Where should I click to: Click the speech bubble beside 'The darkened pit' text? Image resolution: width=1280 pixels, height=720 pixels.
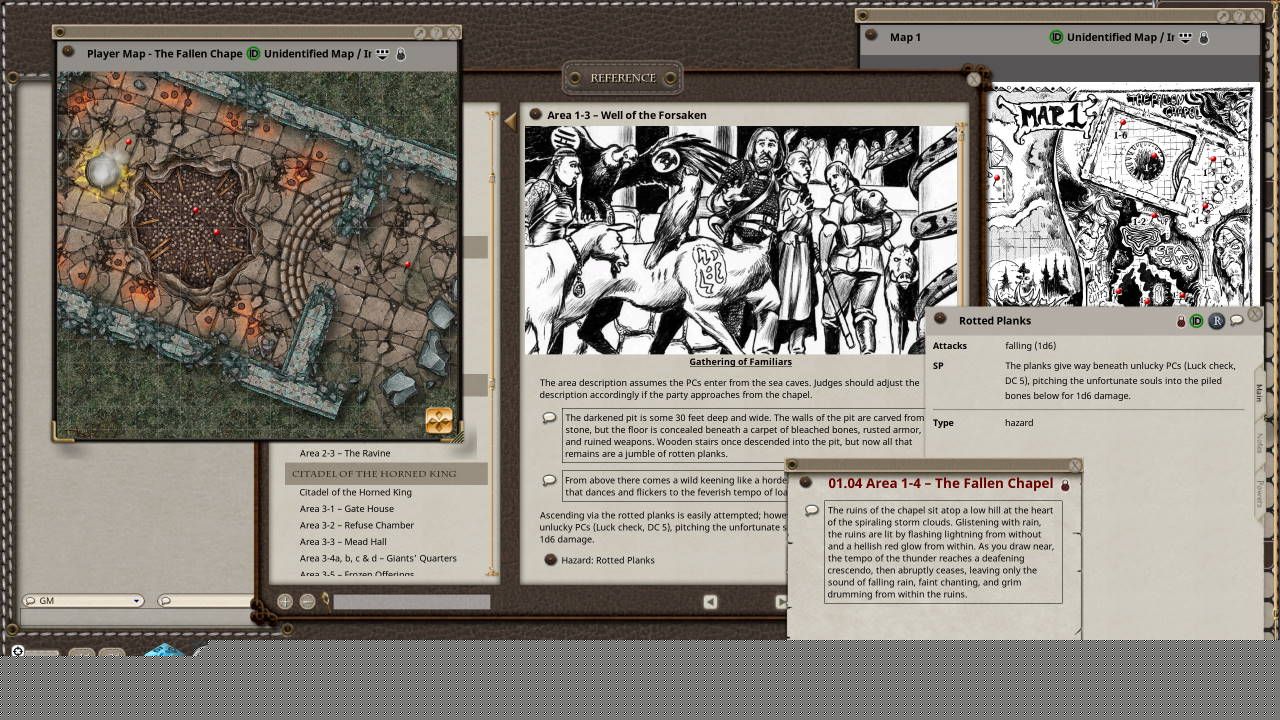pos(549,418)
